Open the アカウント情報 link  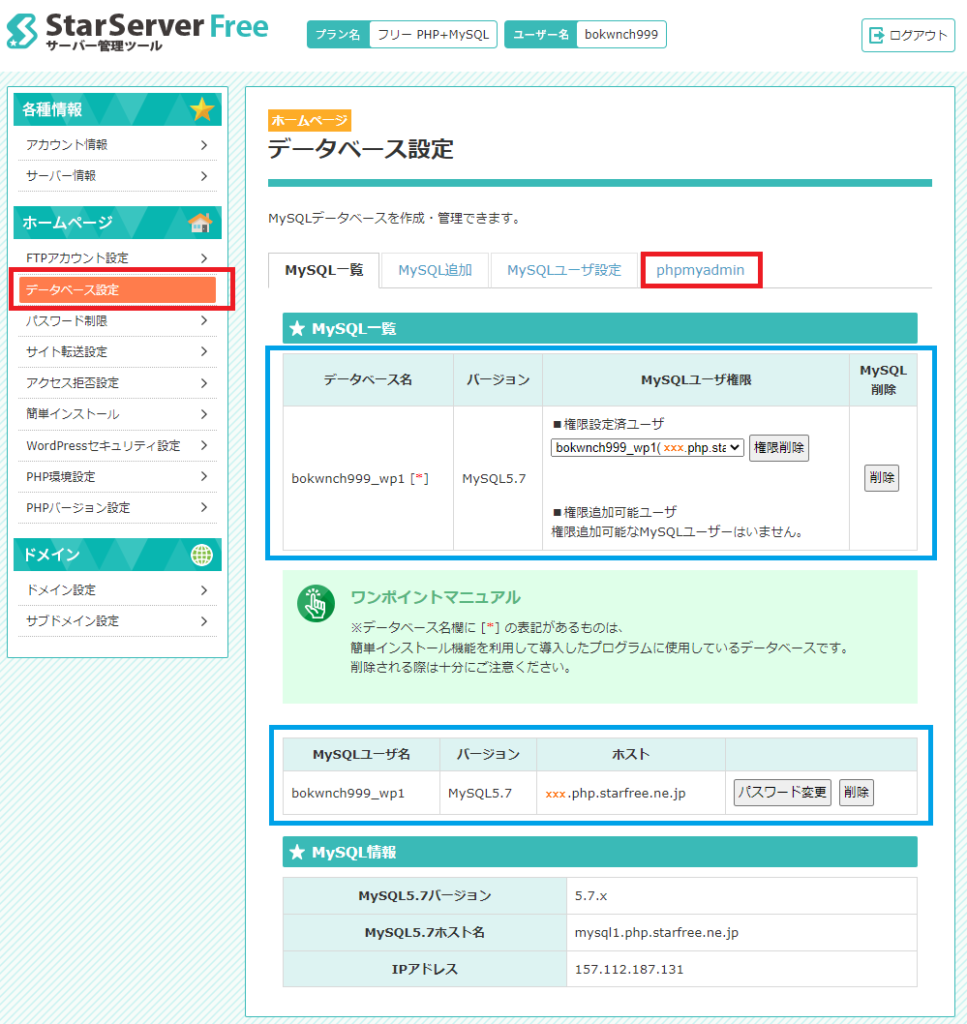point(67,145)
